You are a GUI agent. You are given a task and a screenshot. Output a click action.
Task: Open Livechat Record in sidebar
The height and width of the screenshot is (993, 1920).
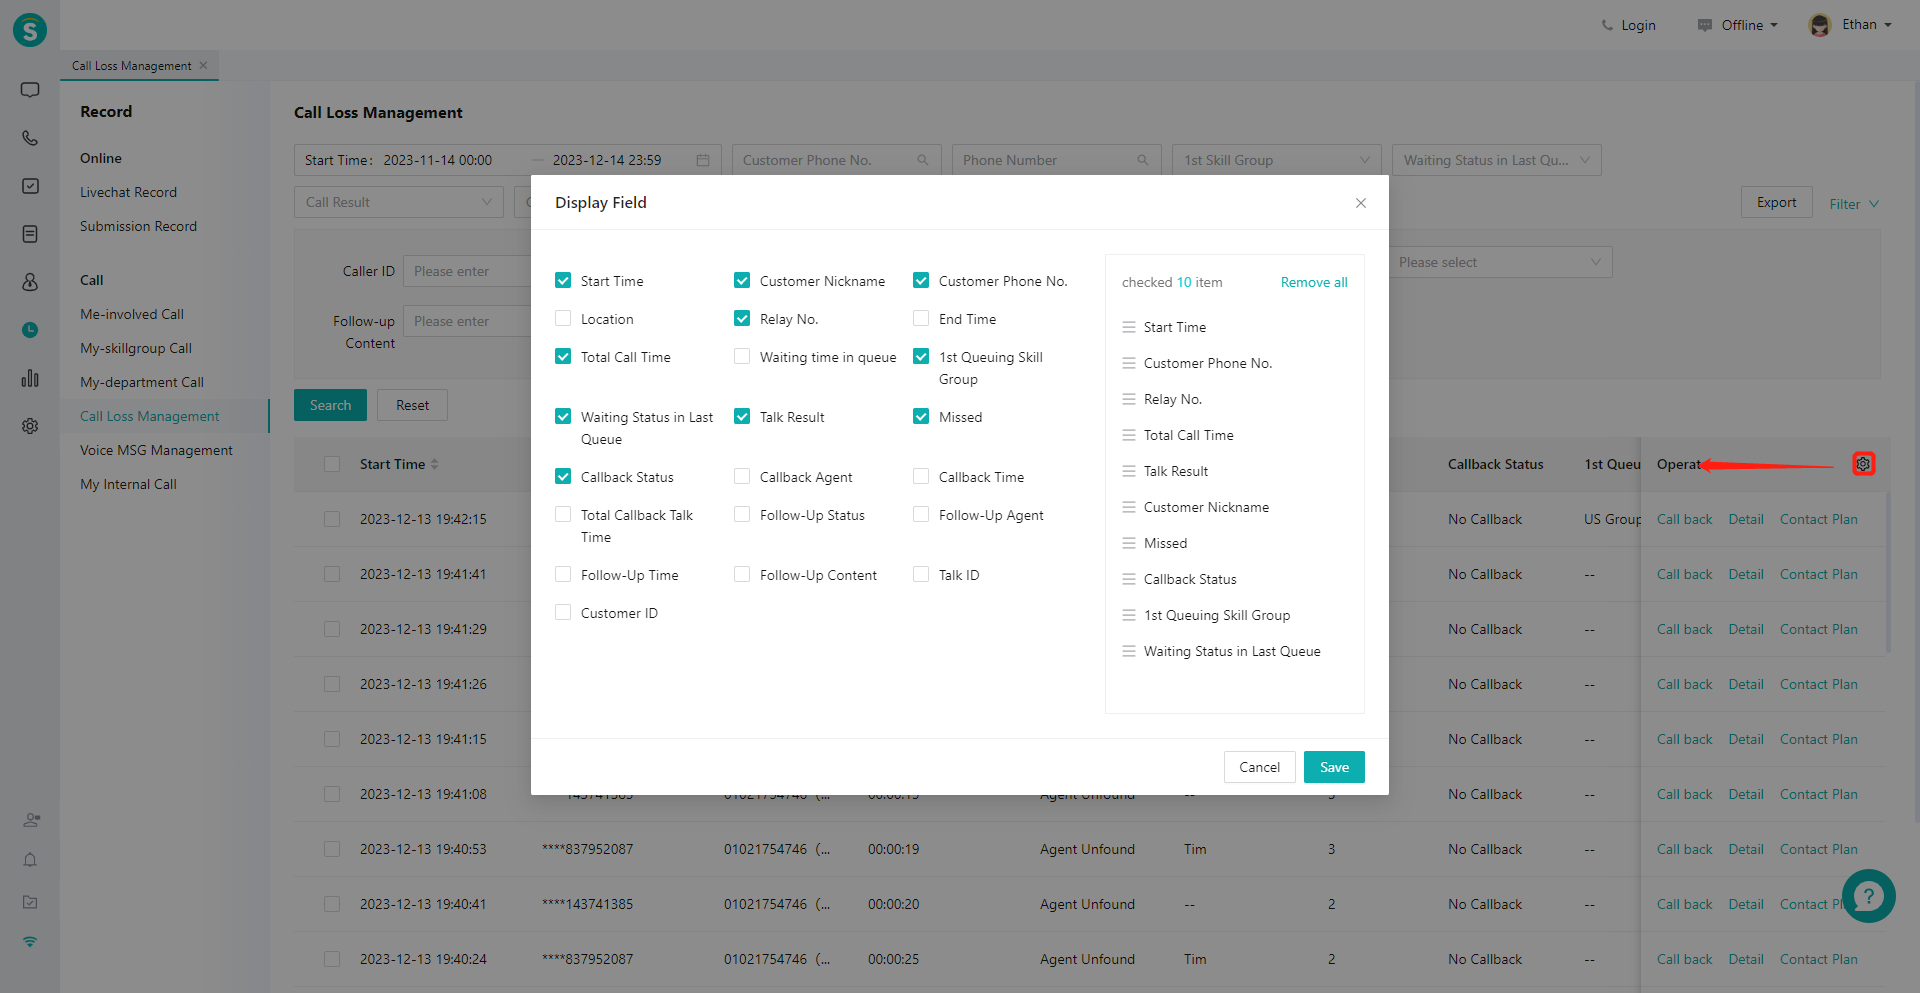click(128, 192)
